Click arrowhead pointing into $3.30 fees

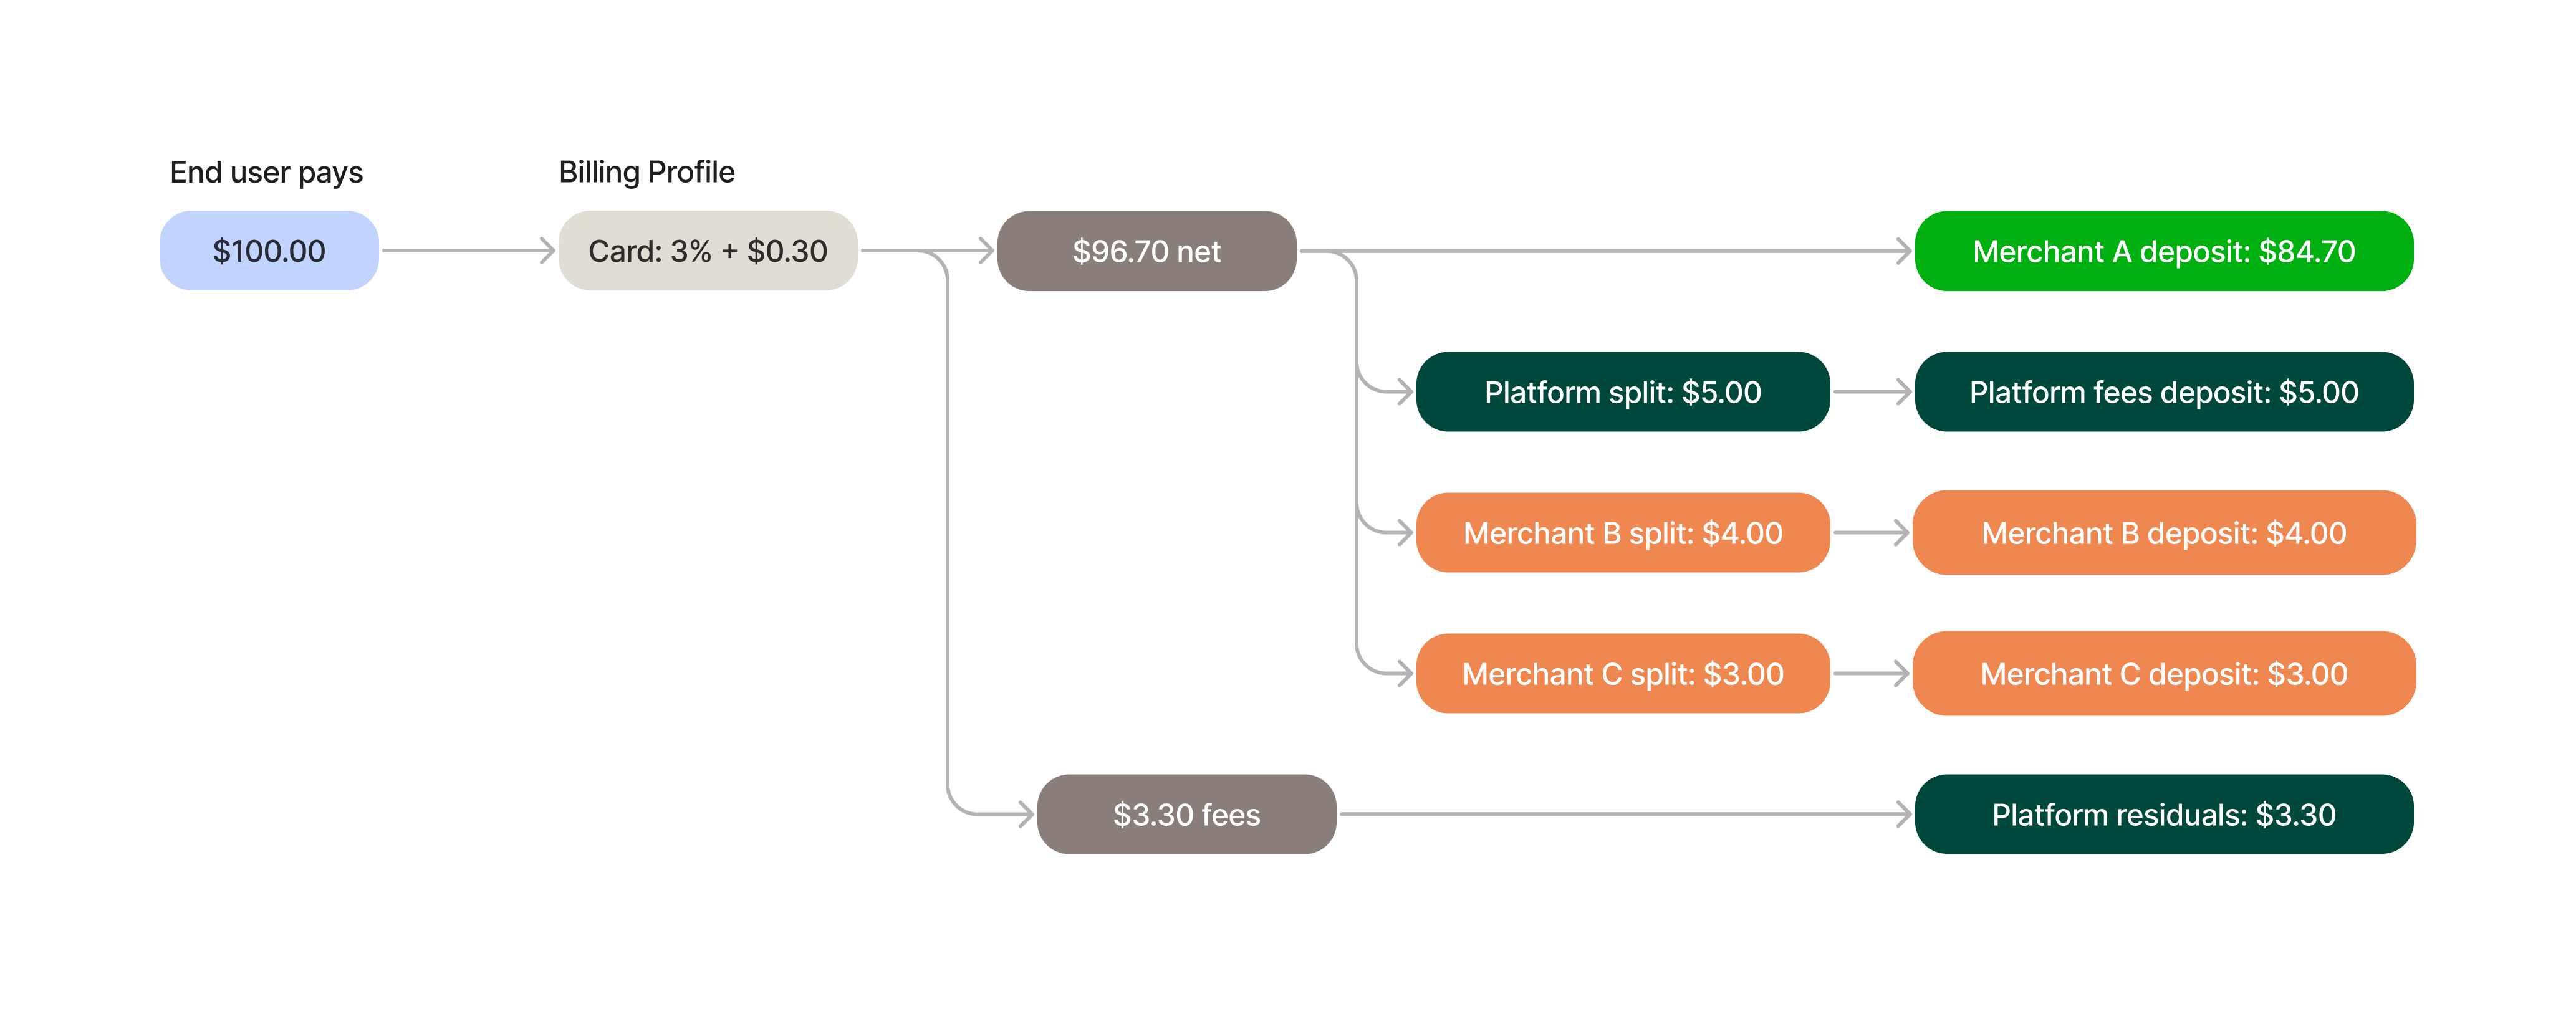1025,814
